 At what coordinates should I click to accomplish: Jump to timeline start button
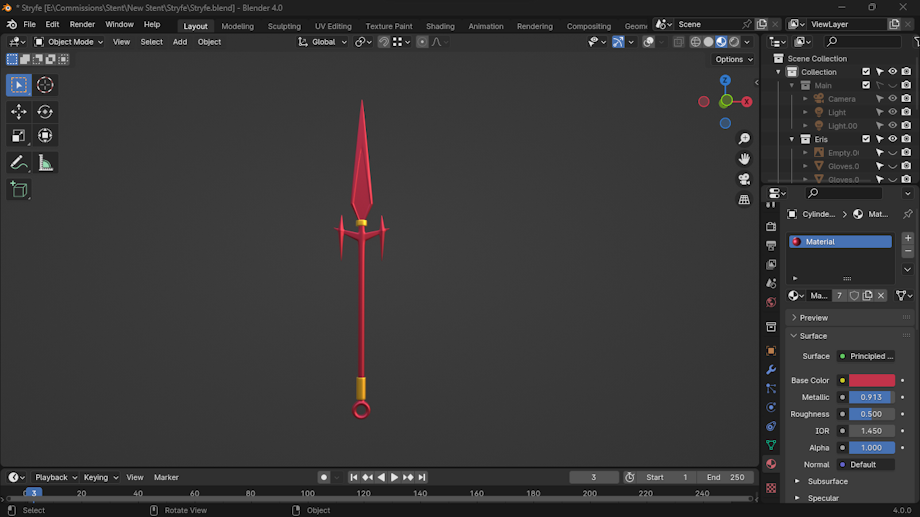pos(354,477)
